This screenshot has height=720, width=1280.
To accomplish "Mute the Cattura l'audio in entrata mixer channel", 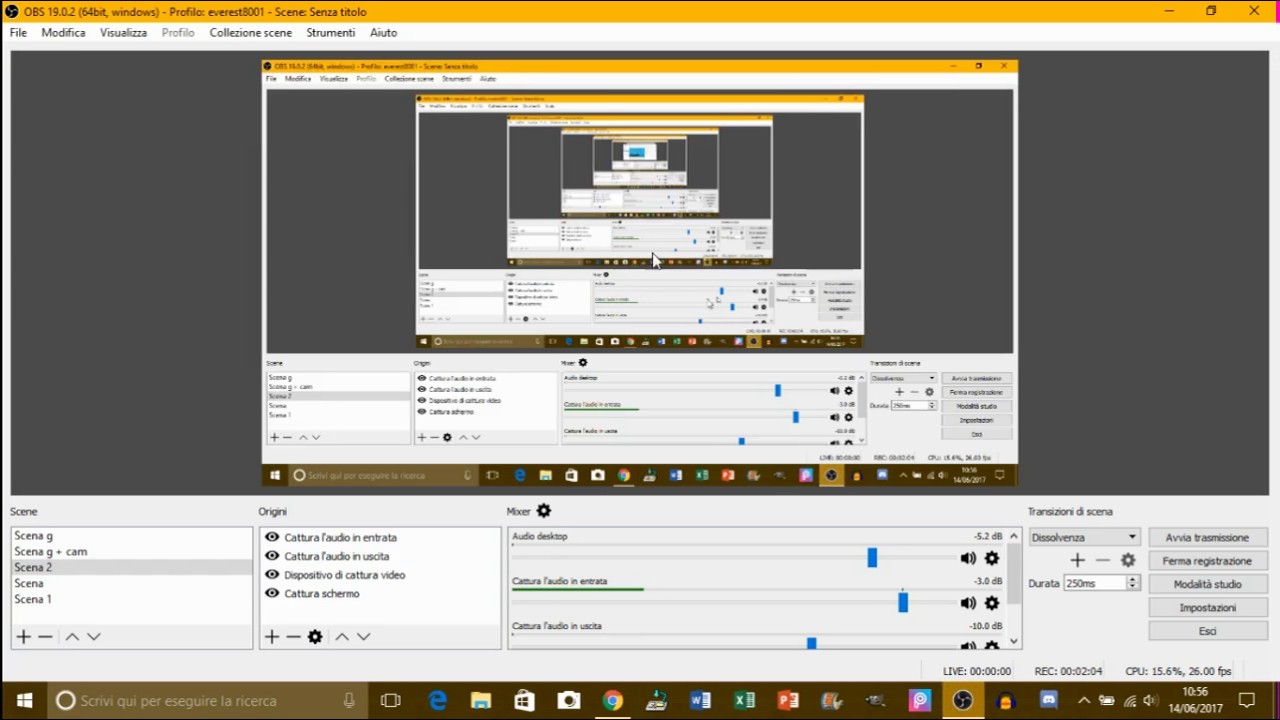I will point(968,603).
